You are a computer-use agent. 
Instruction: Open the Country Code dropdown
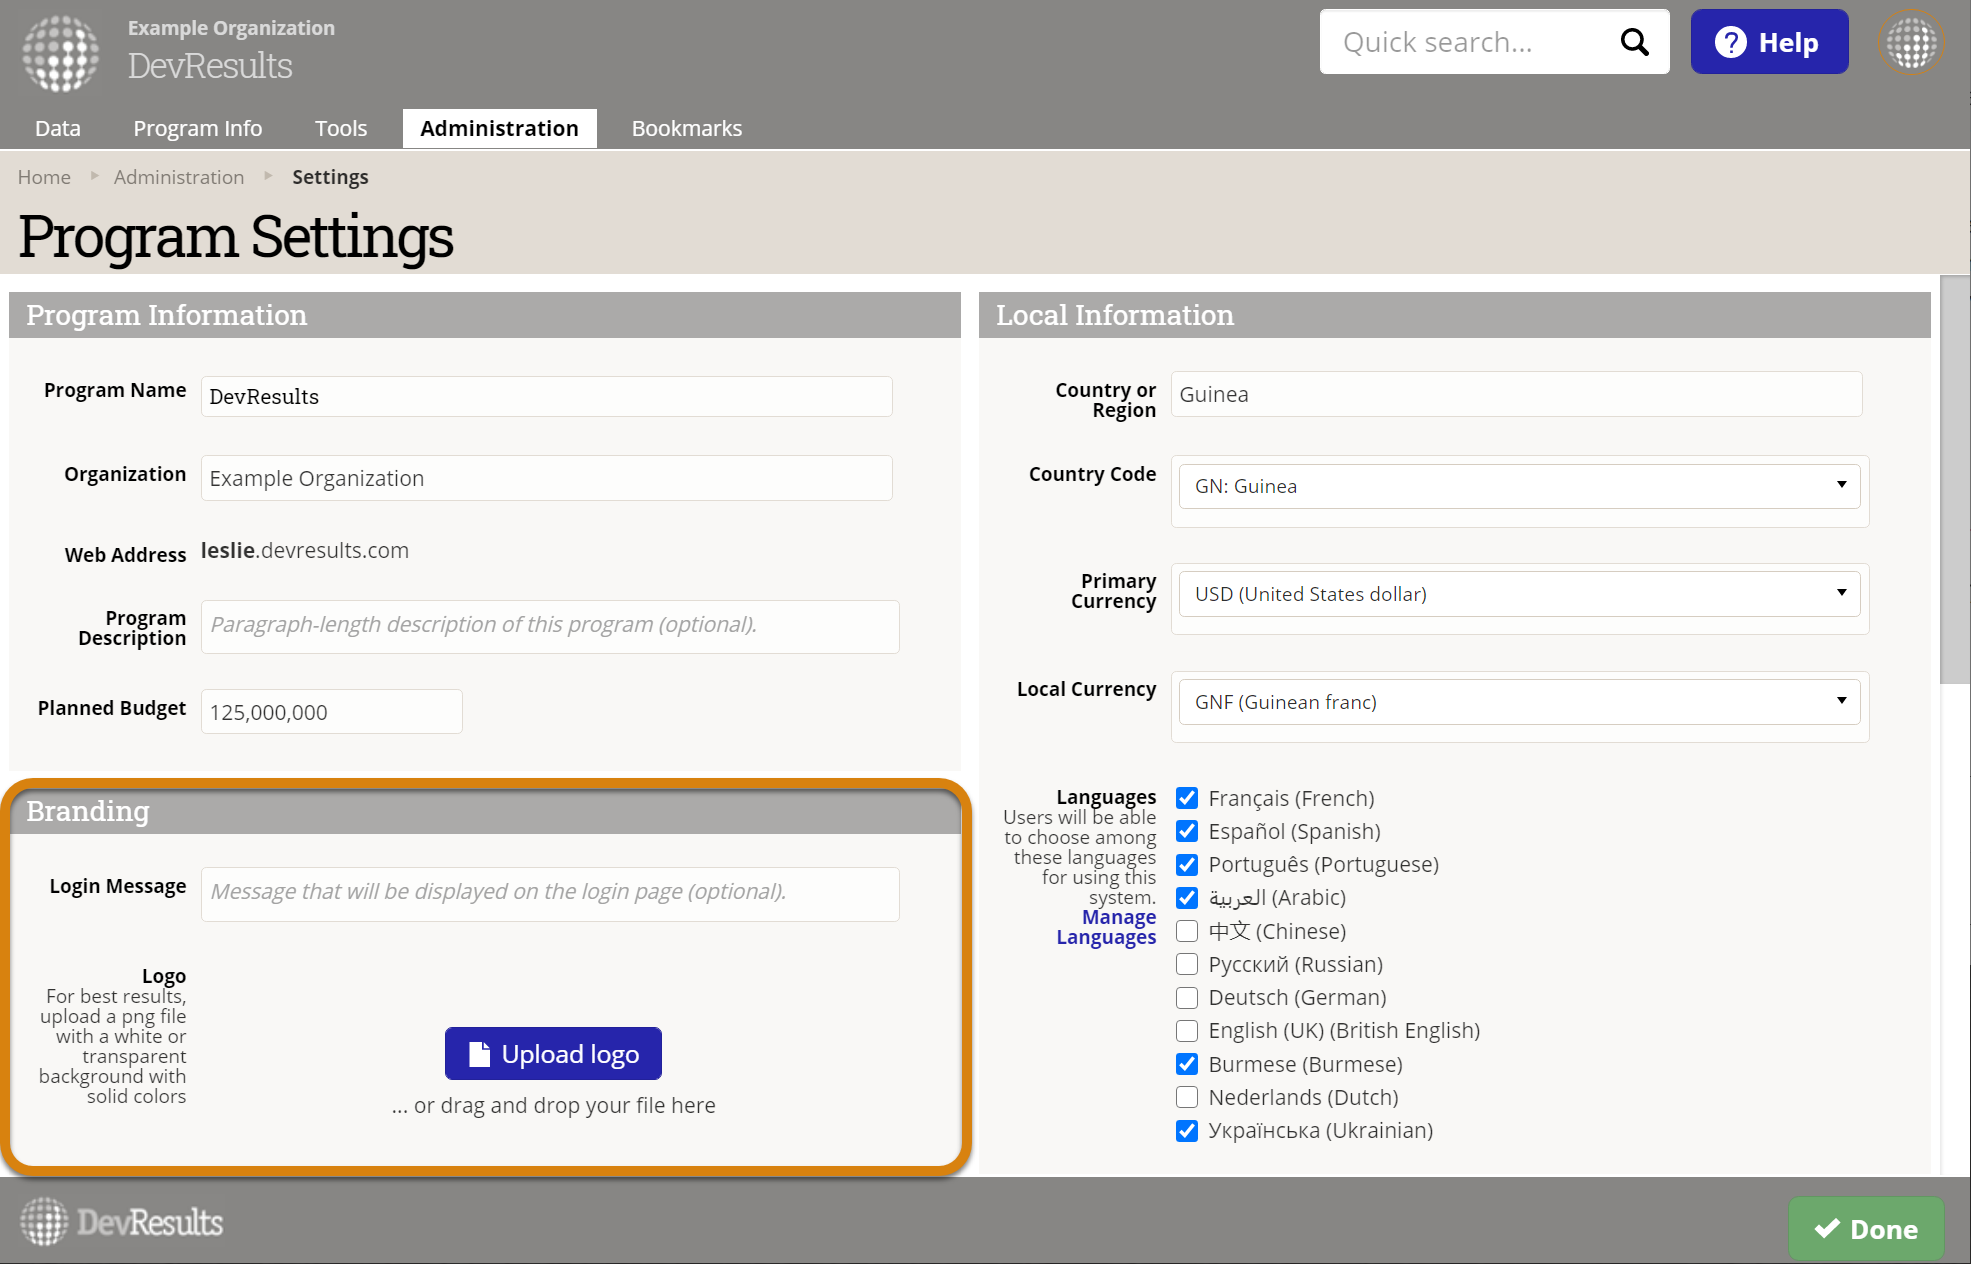point(1518,486)
